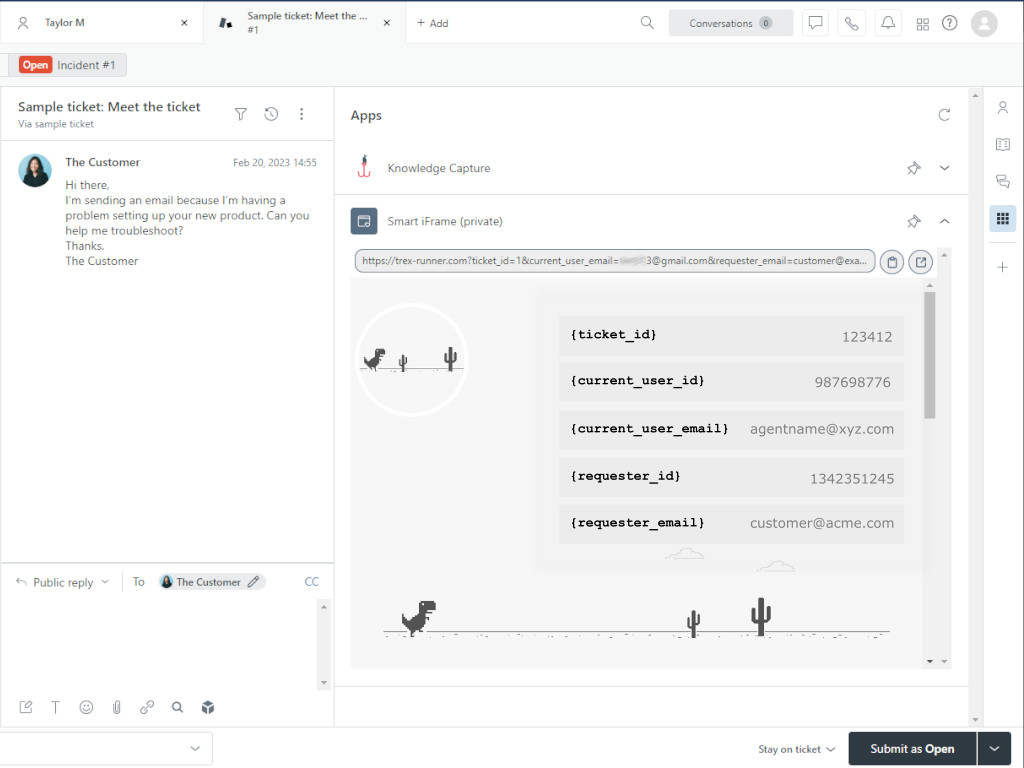Copy the iframe URL to clipboard
Screen dimensions: 1024x768
click(892, 262)
